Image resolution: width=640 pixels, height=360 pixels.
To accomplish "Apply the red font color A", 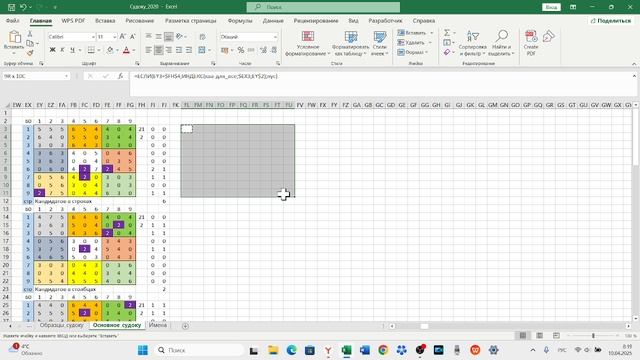I will click(x=126, y=50).
